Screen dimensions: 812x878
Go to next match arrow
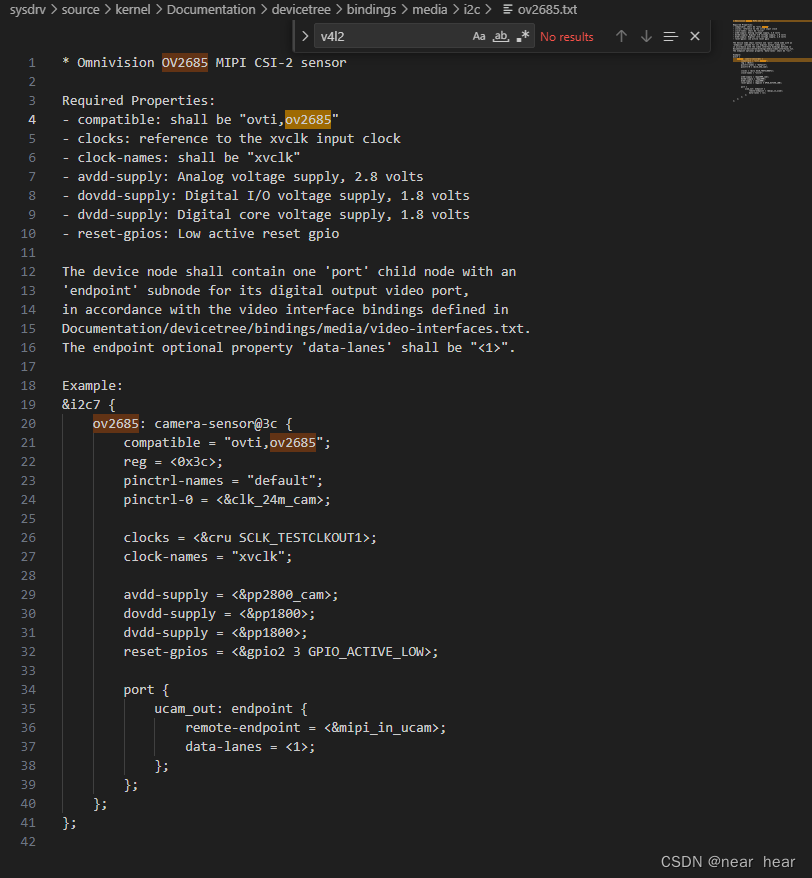point(646,36)
